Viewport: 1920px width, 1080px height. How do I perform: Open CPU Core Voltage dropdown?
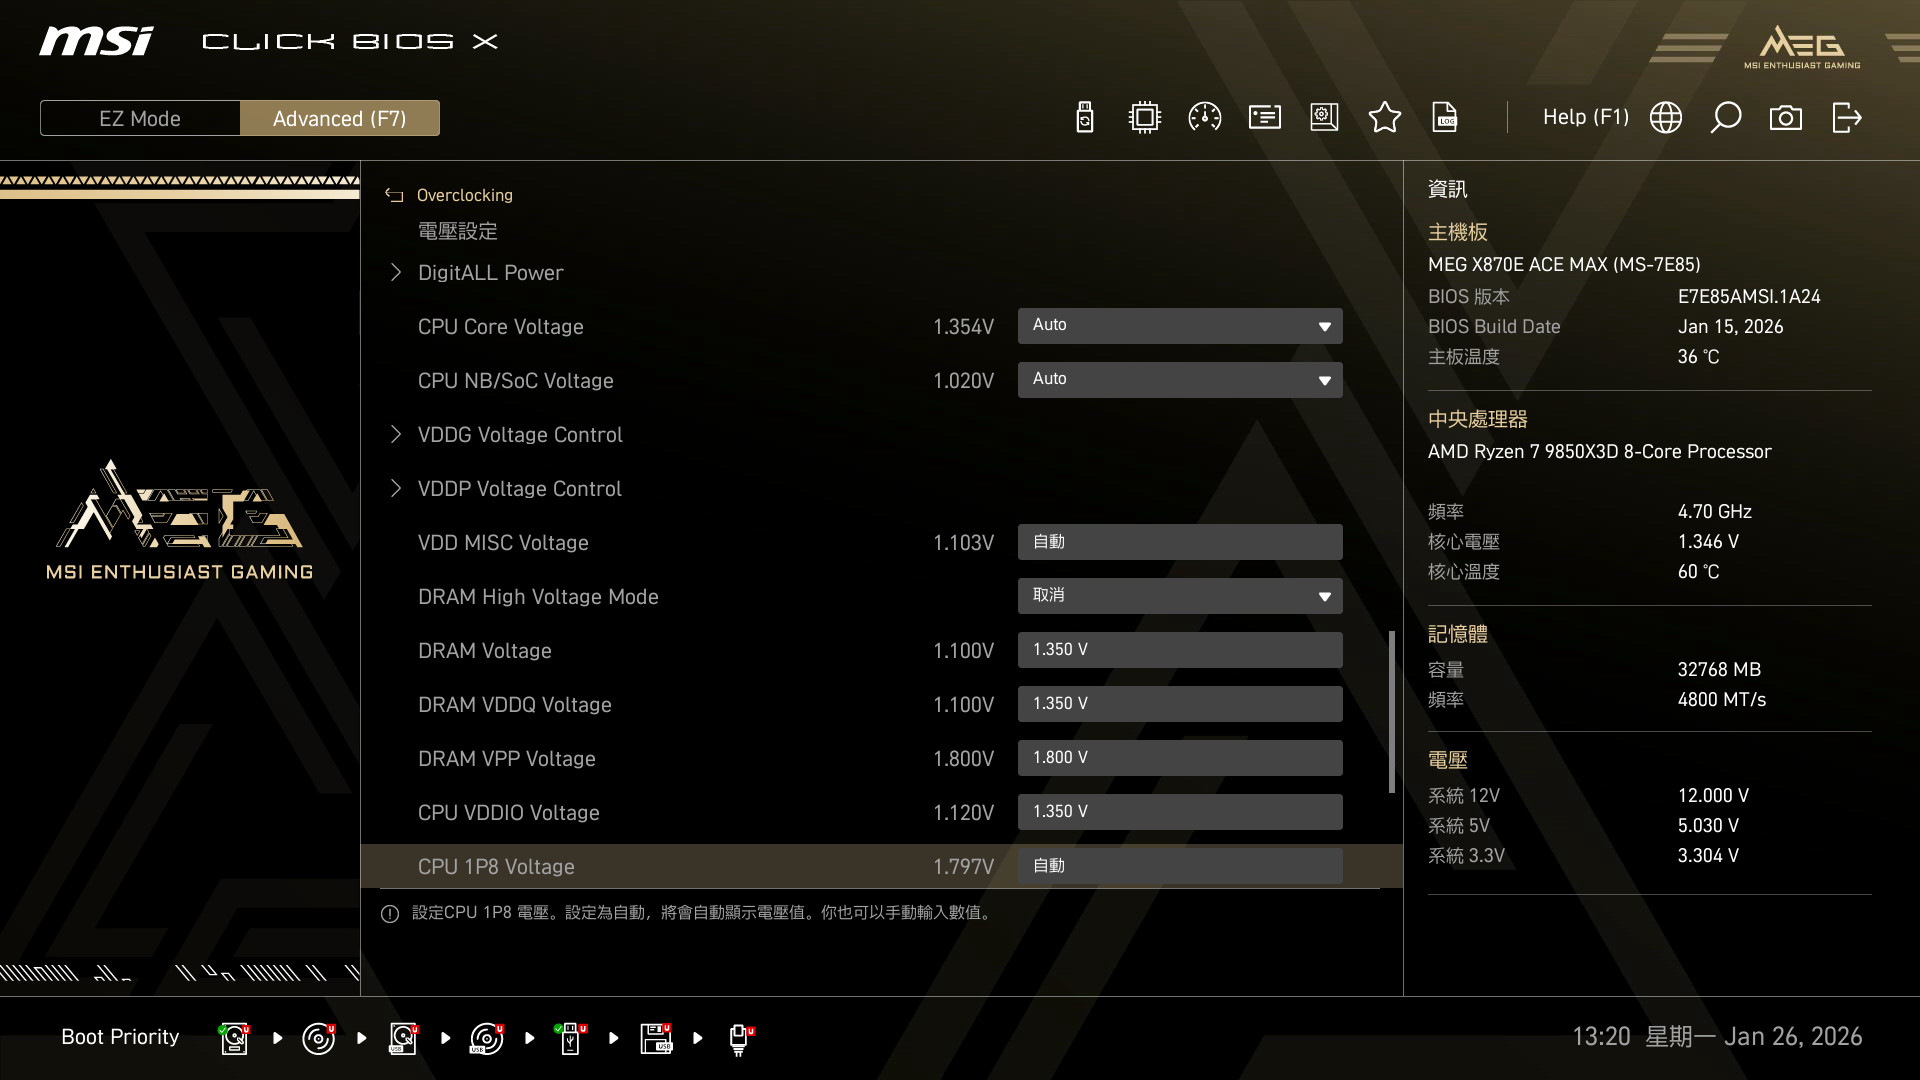coord(1179,326)
